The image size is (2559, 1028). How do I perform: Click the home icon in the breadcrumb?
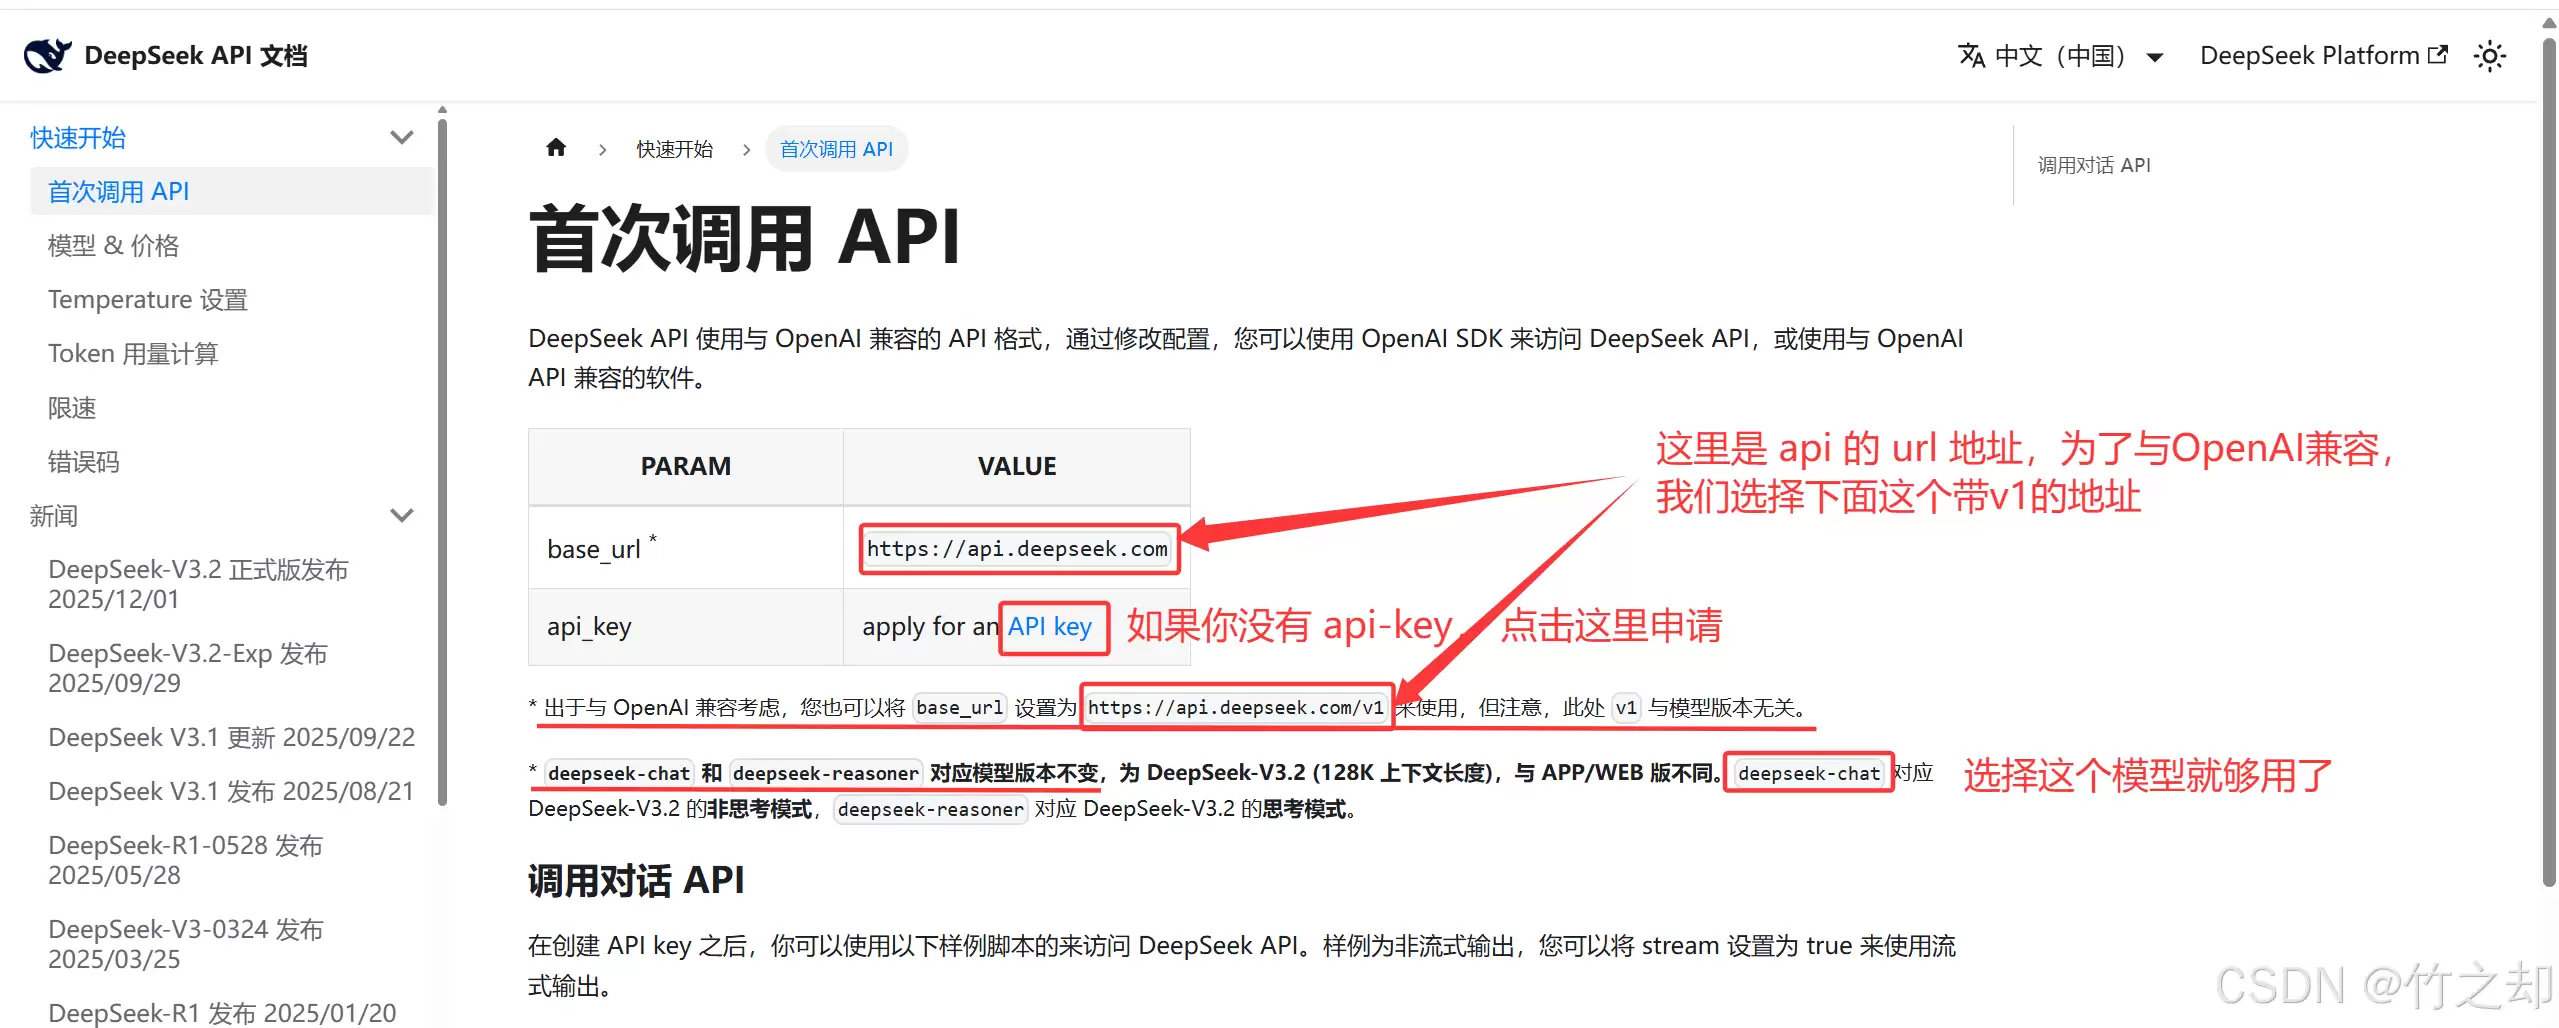[557, 147]
